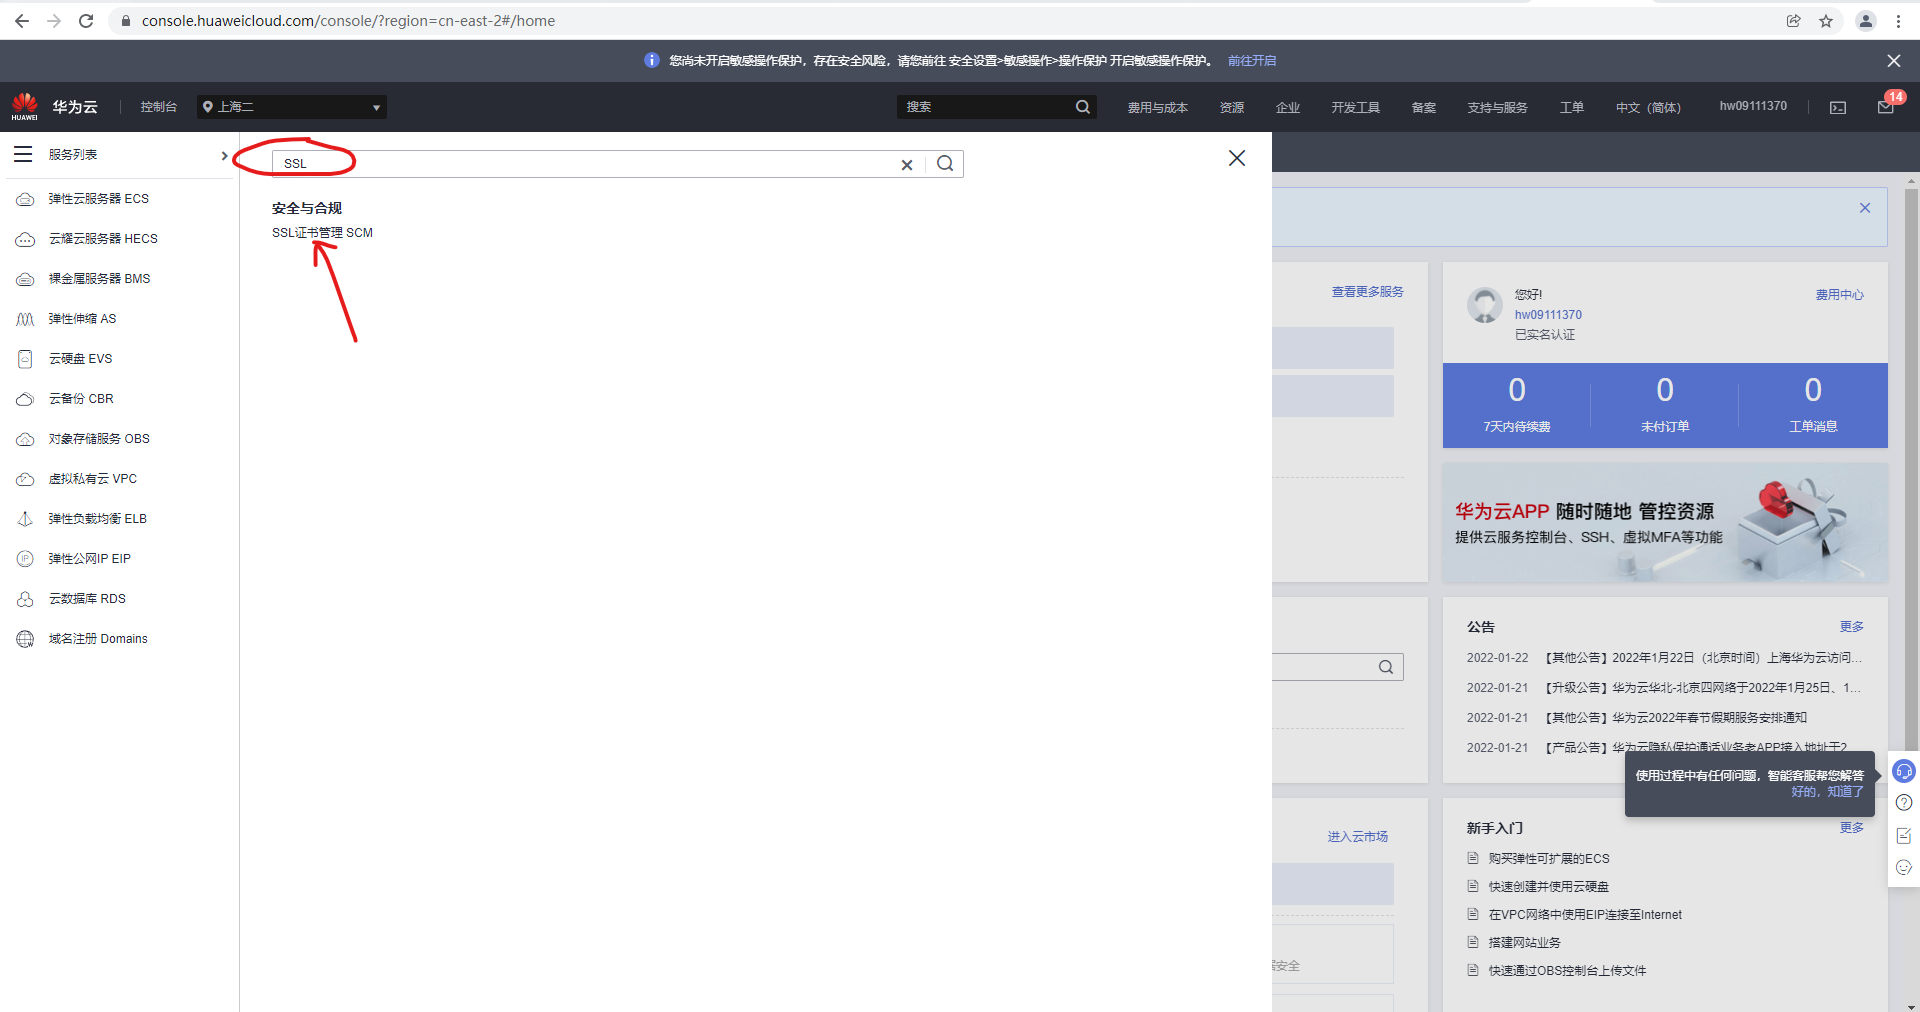
Task: Click the service search magnifier icon
Action: (945, 164)
